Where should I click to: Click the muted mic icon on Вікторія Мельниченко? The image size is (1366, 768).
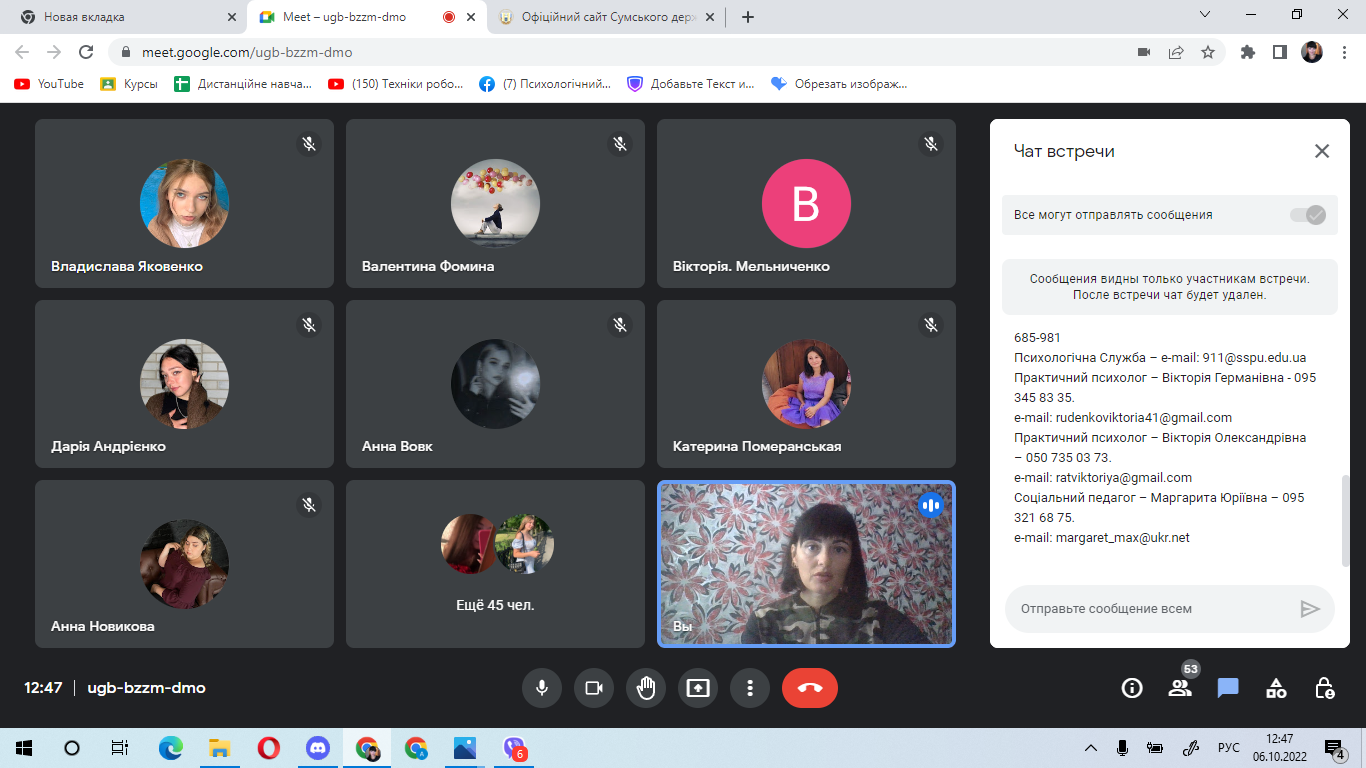point(931,144)
